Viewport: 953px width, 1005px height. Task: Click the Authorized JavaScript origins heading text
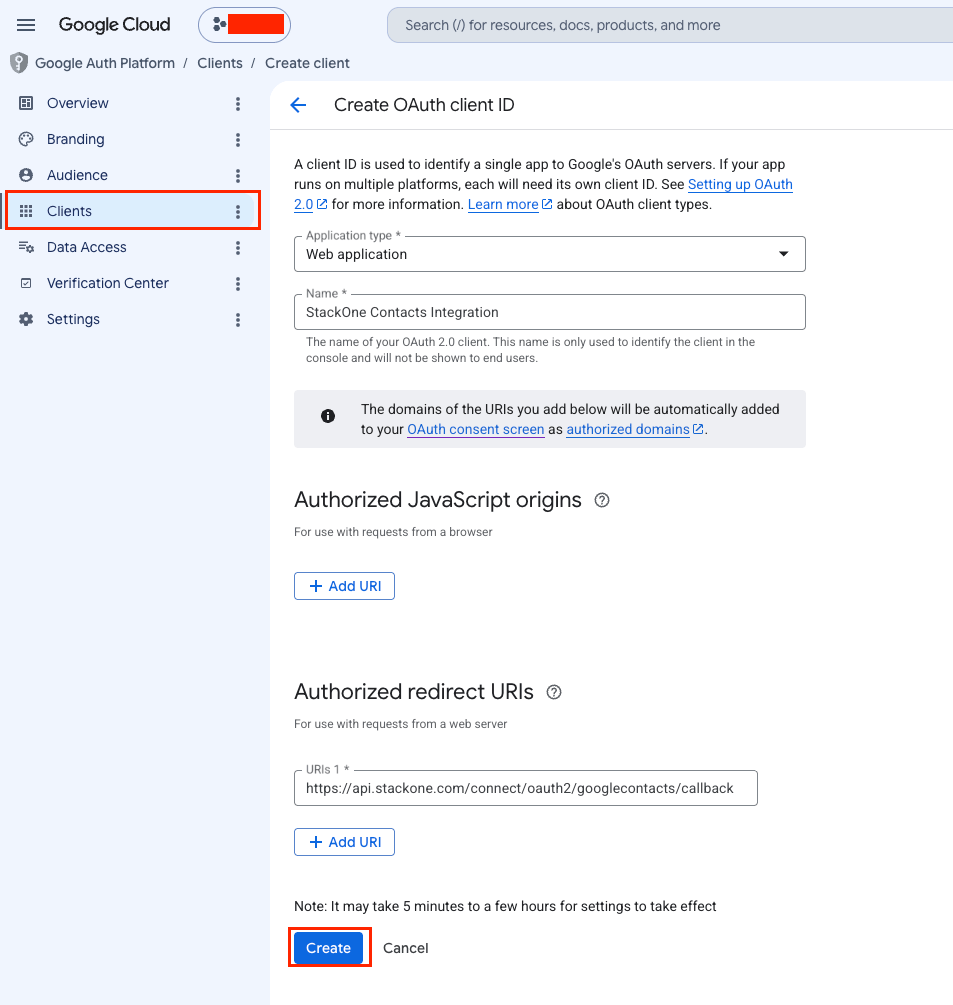point(438,500)
